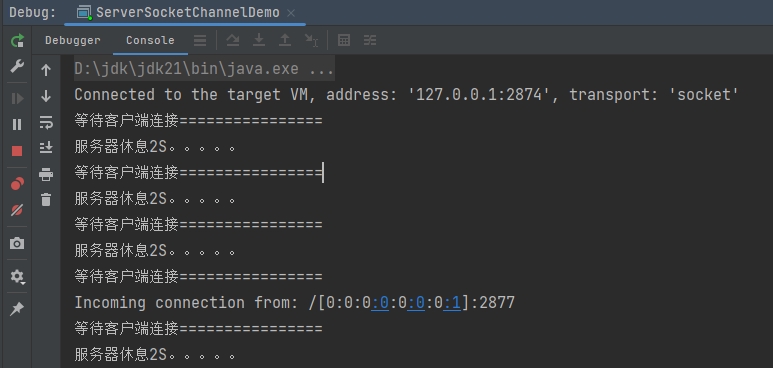773x368 pixels.
Task: Jump to the end of the console output
Action: point(46,147)
